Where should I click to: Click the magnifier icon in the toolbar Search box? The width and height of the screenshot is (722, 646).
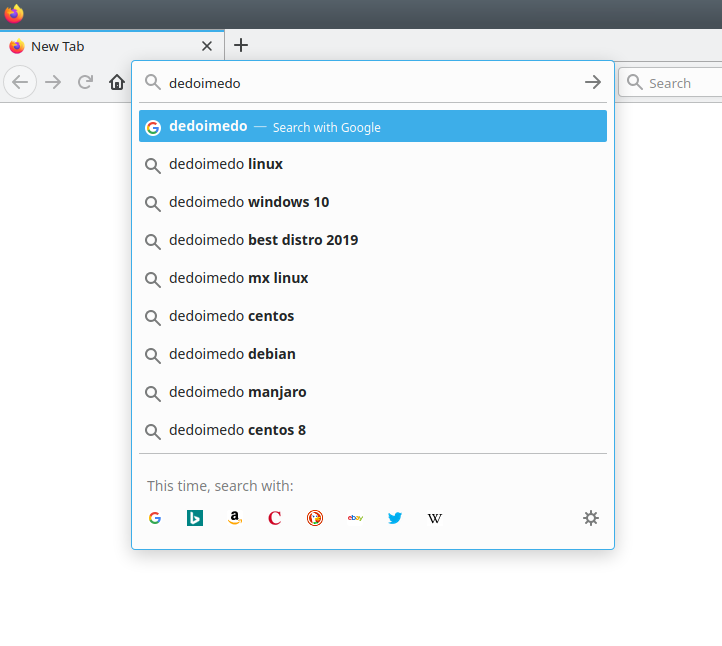[635, 82]
